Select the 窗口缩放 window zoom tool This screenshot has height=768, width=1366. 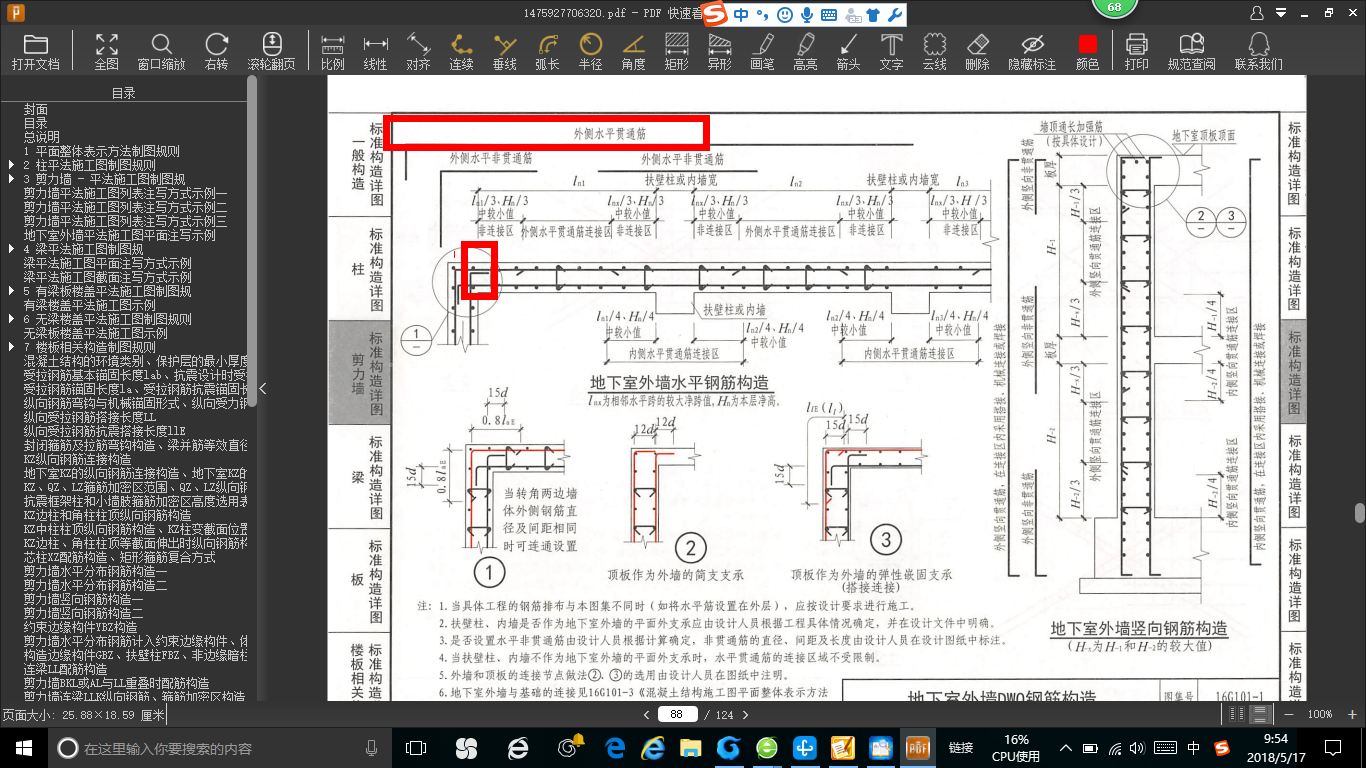coord(161,51)
